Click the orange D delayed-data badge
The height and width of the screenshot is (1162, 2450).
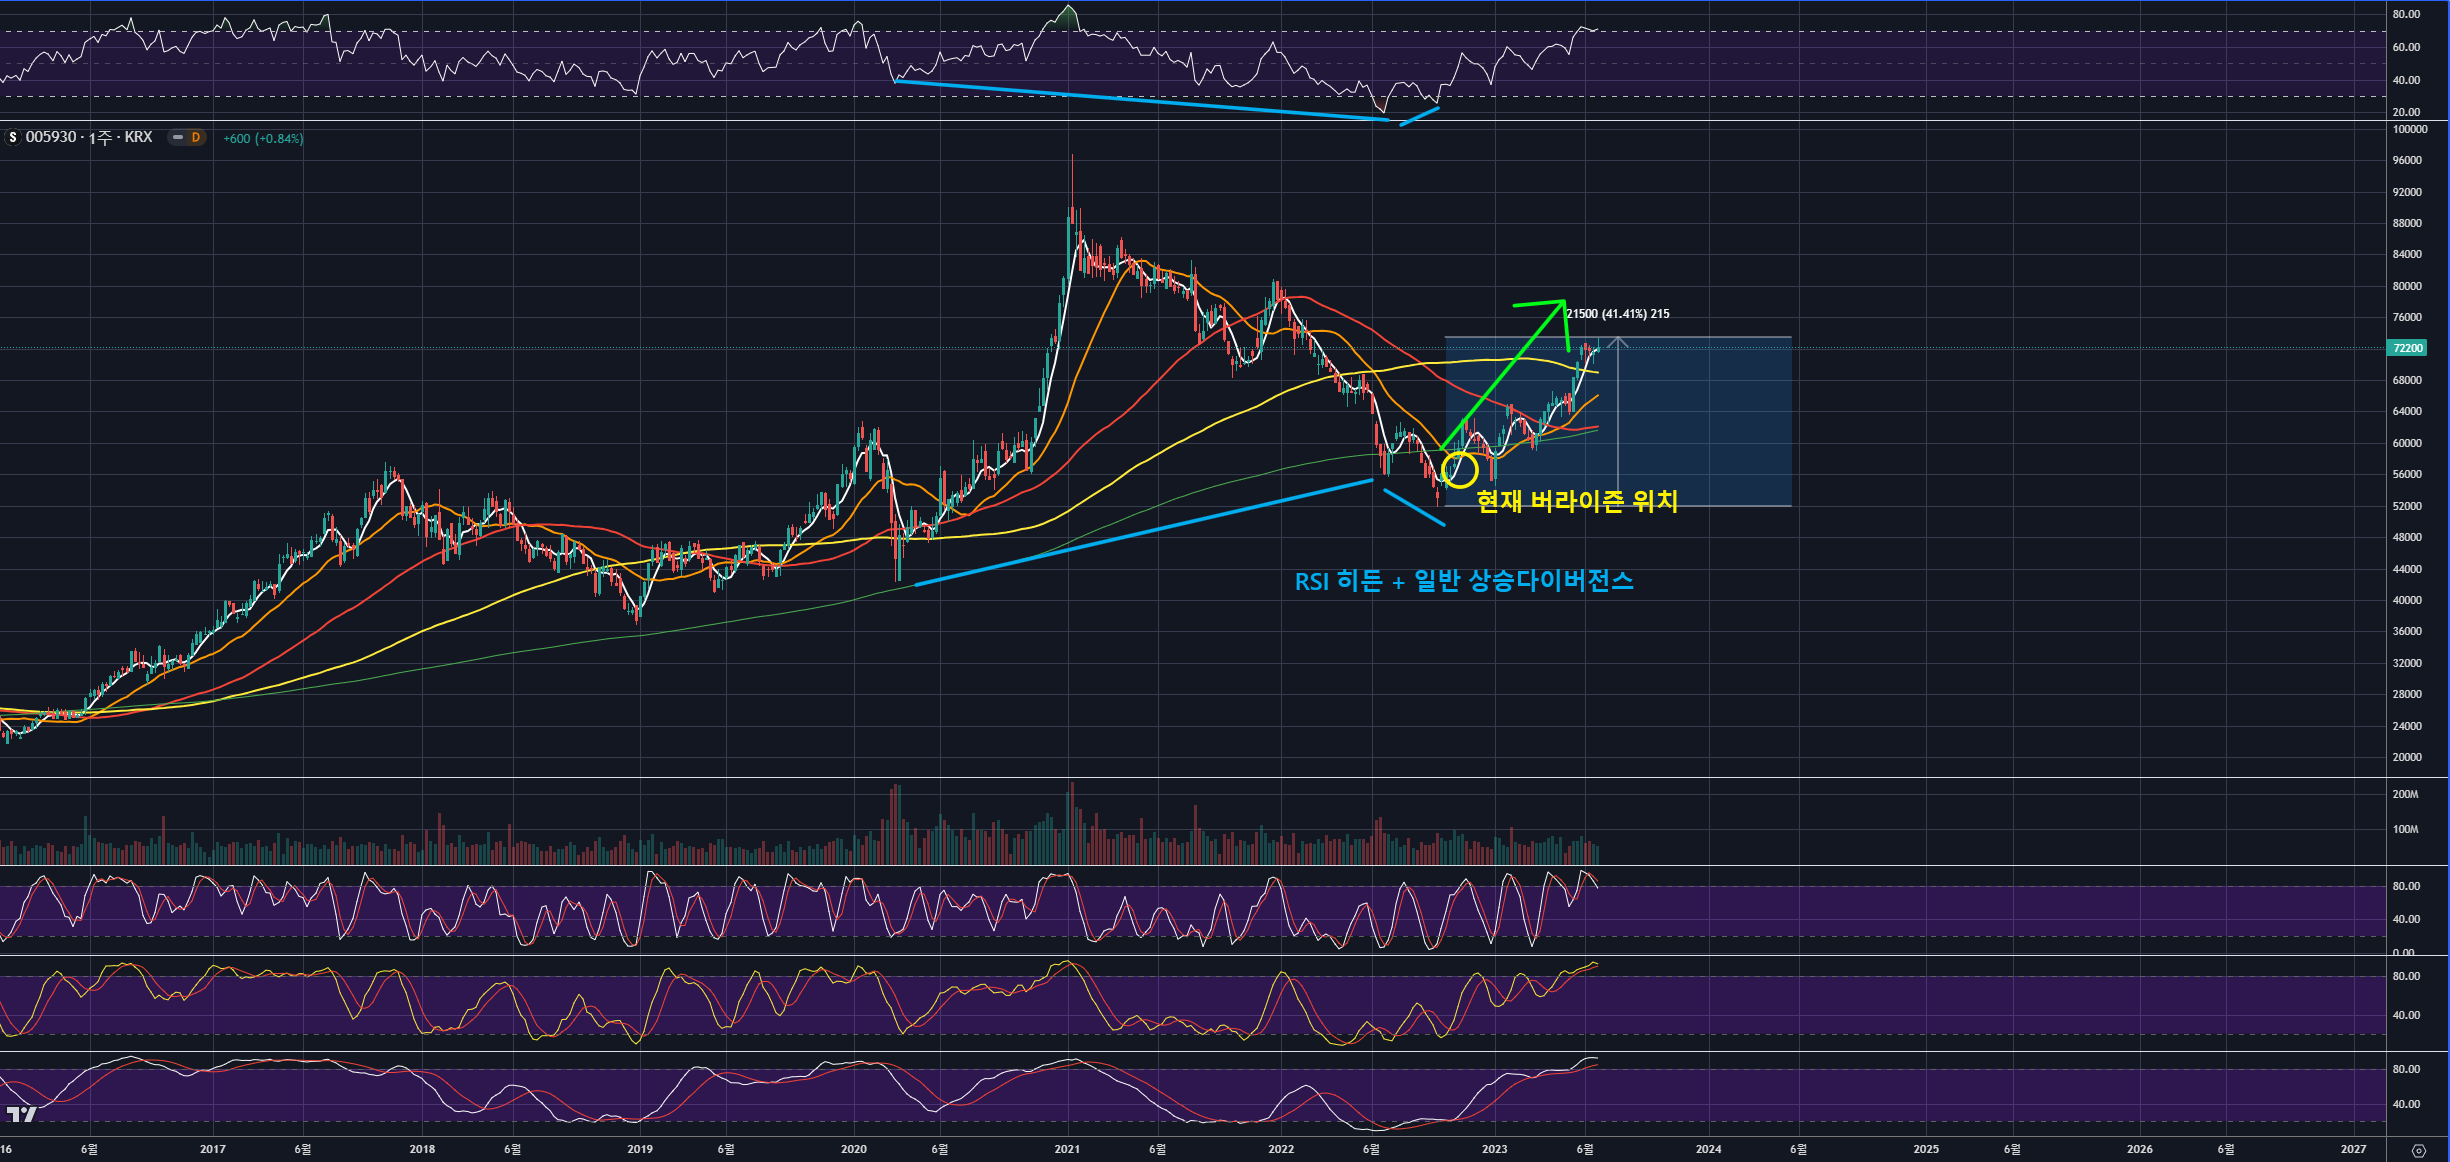196,137
